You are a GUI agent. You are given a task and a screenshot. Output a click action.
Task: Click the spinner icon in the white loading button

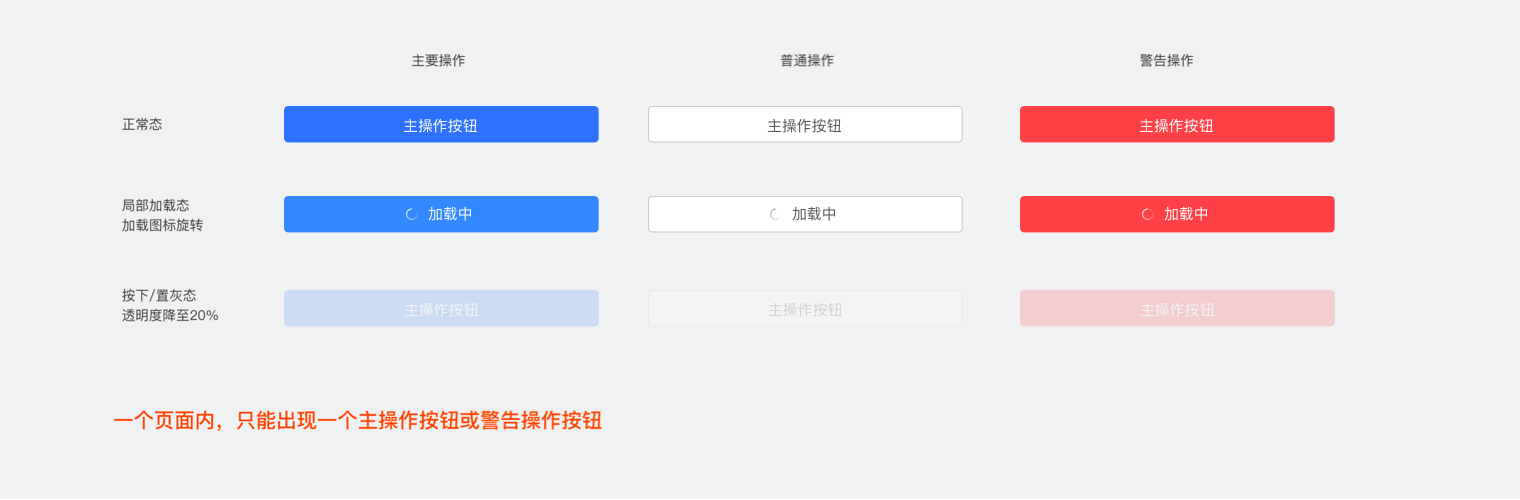pyautogui.click(x=775, y=214)
